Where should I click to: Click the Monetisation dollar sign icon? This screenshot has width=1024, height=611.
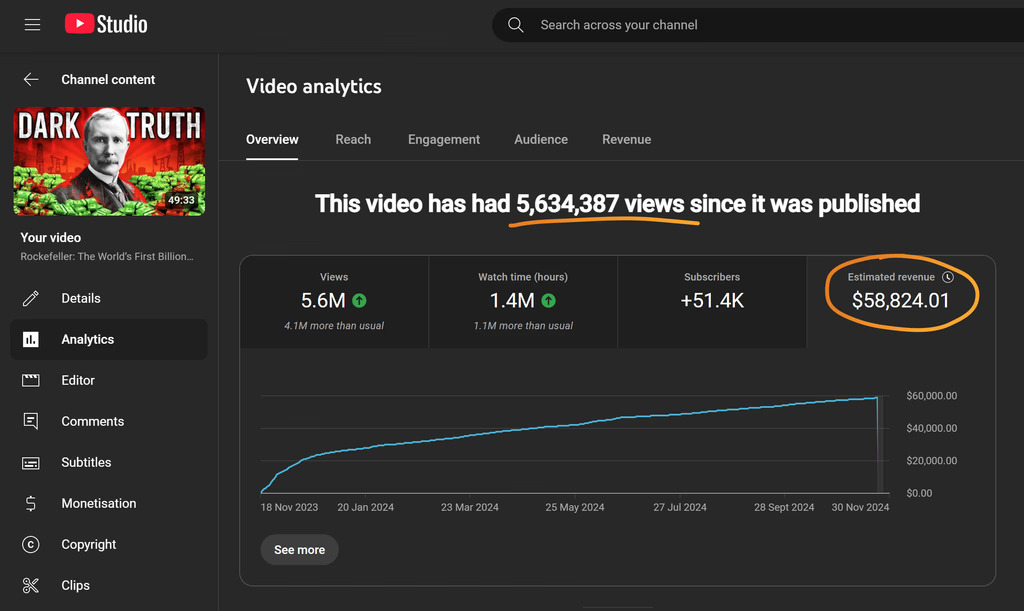pyautogui.click(x=31, y=503)
